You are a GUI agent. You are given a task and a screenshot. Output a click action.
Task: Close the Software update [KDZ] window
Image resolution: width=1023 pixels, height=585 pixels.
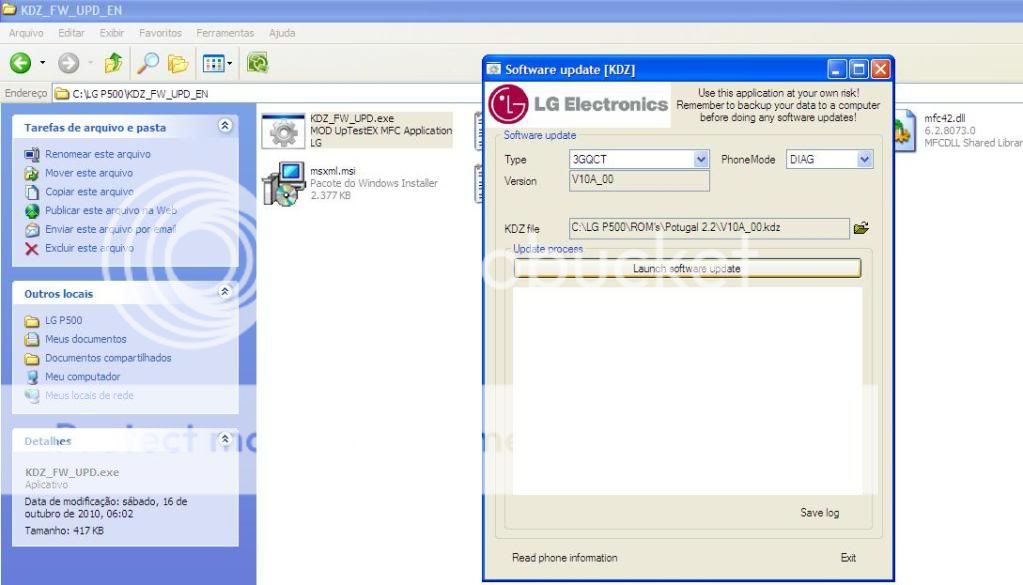(x=880, y=69)
